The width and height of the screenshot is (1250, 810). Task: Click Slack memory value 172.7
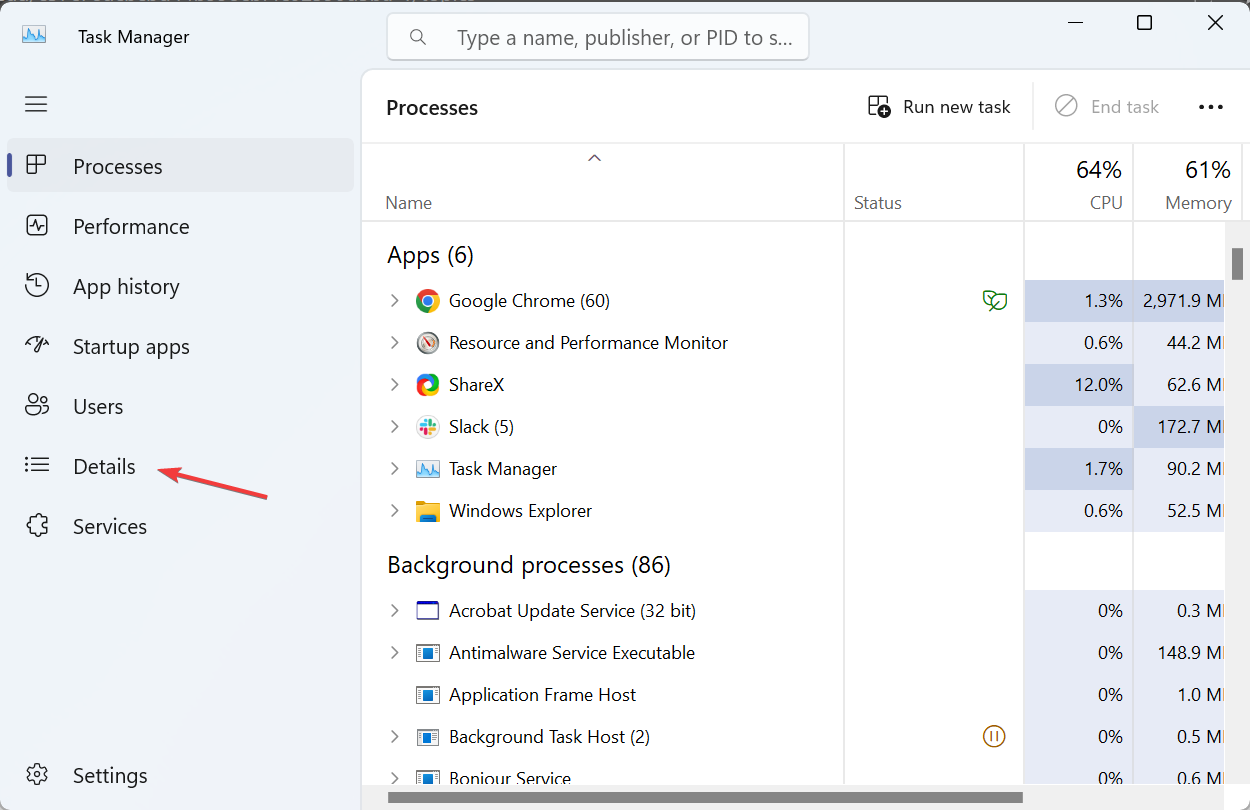click(x=1194, y=427)
